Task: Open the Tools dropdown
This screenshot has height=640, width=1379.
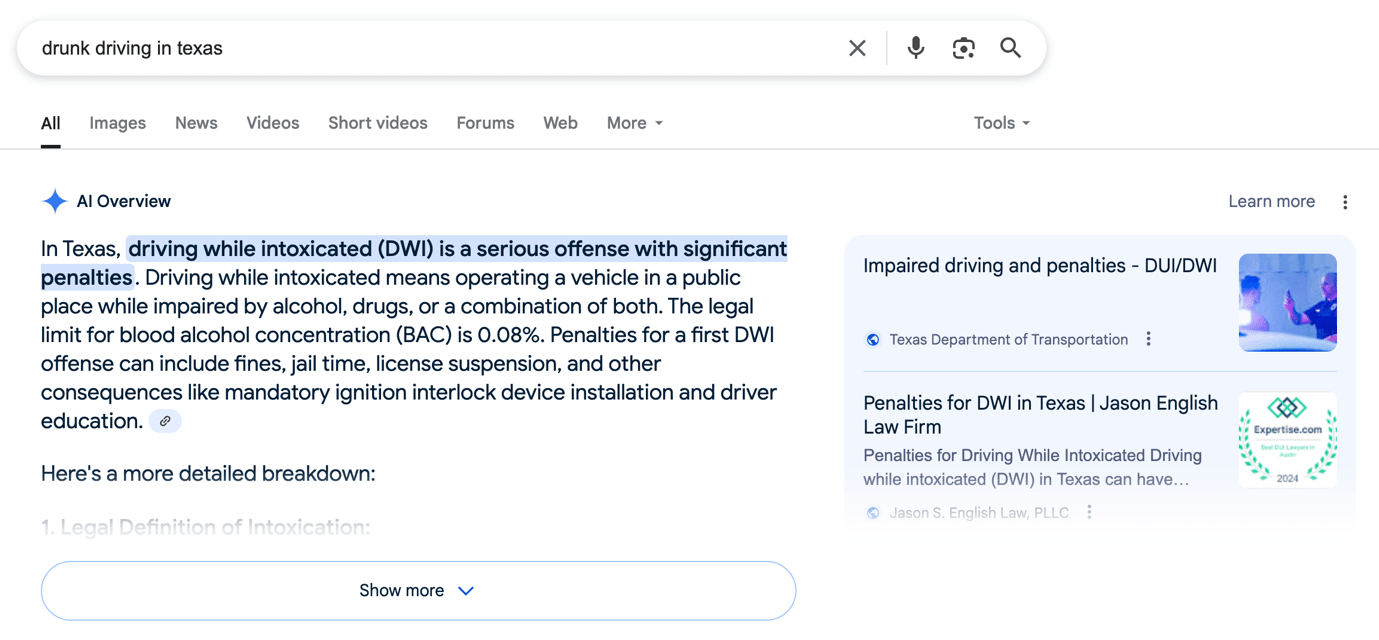Action: coord(1002,123)
